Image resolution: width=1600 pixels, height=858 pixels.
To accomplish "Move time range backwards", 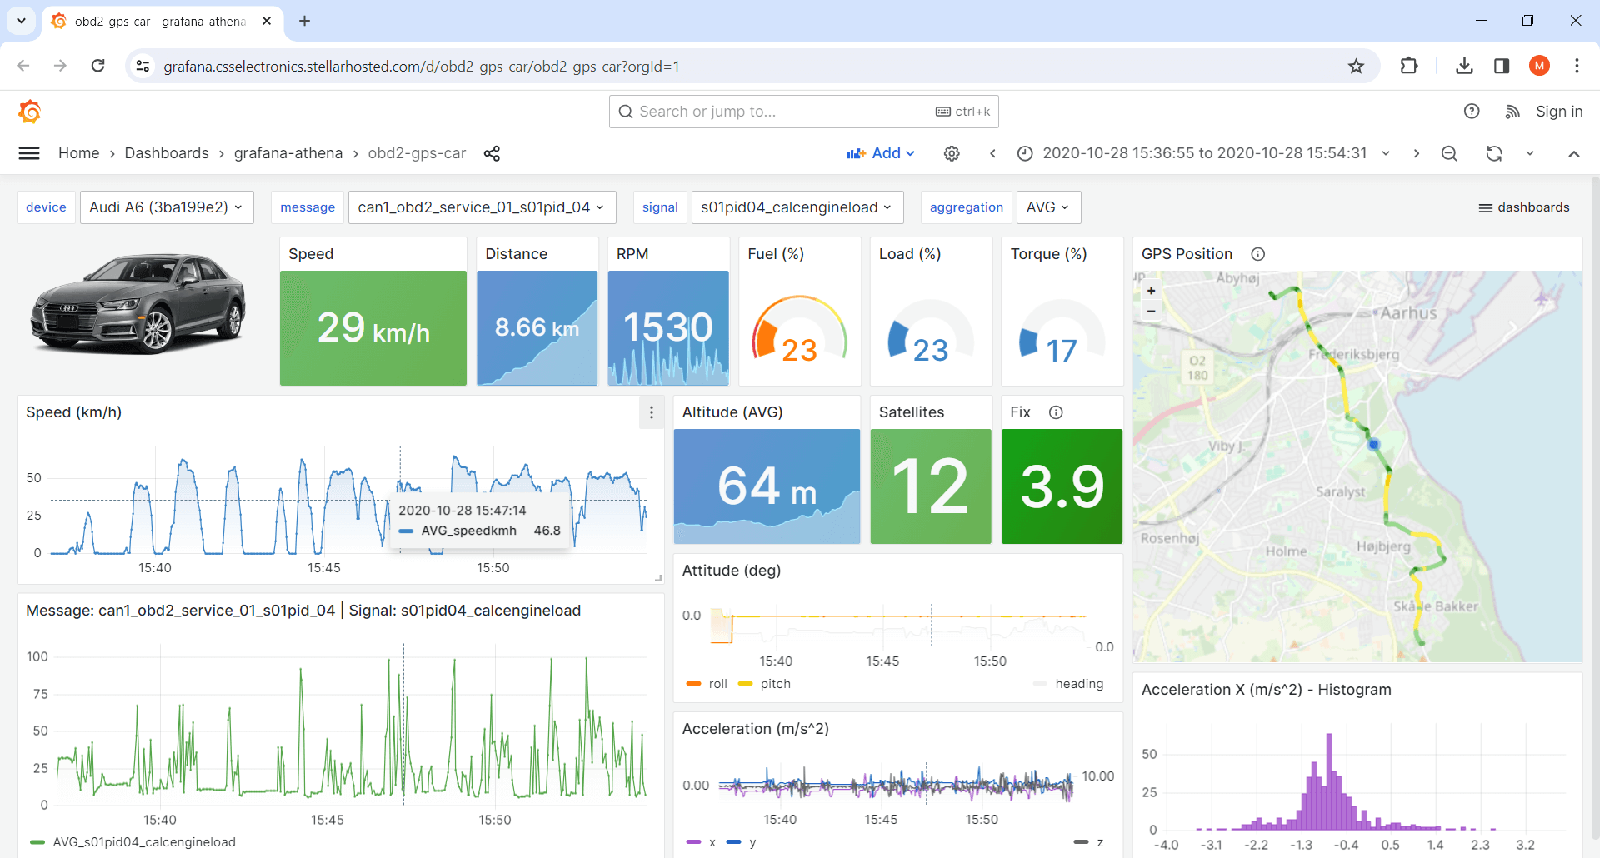I will point(992,153).
